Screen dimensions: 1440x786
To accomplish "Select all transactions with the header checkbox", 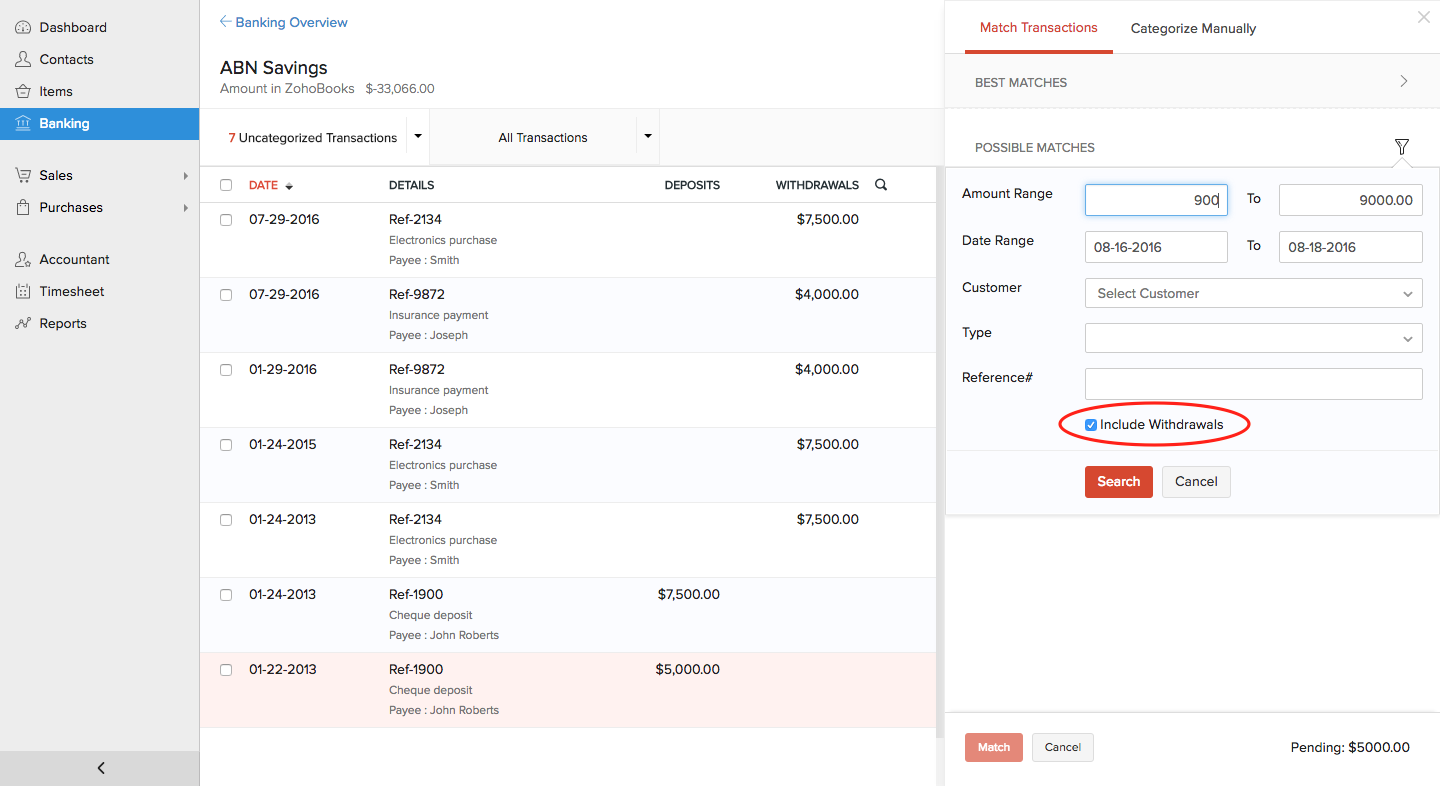I will coord(225,185).
